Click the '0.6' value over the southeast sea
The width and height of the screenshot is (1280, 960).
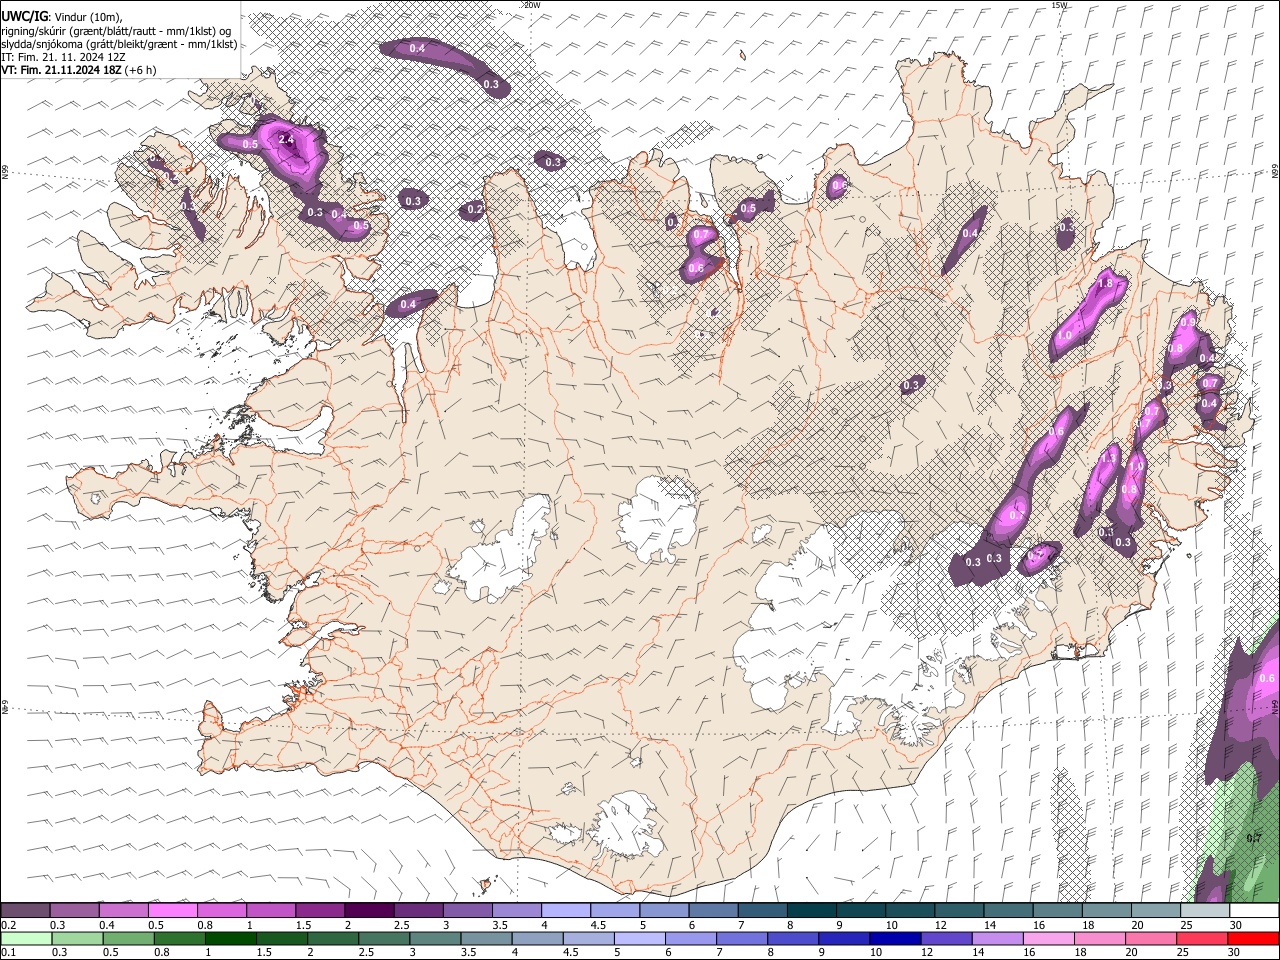tap(1267, 678)
